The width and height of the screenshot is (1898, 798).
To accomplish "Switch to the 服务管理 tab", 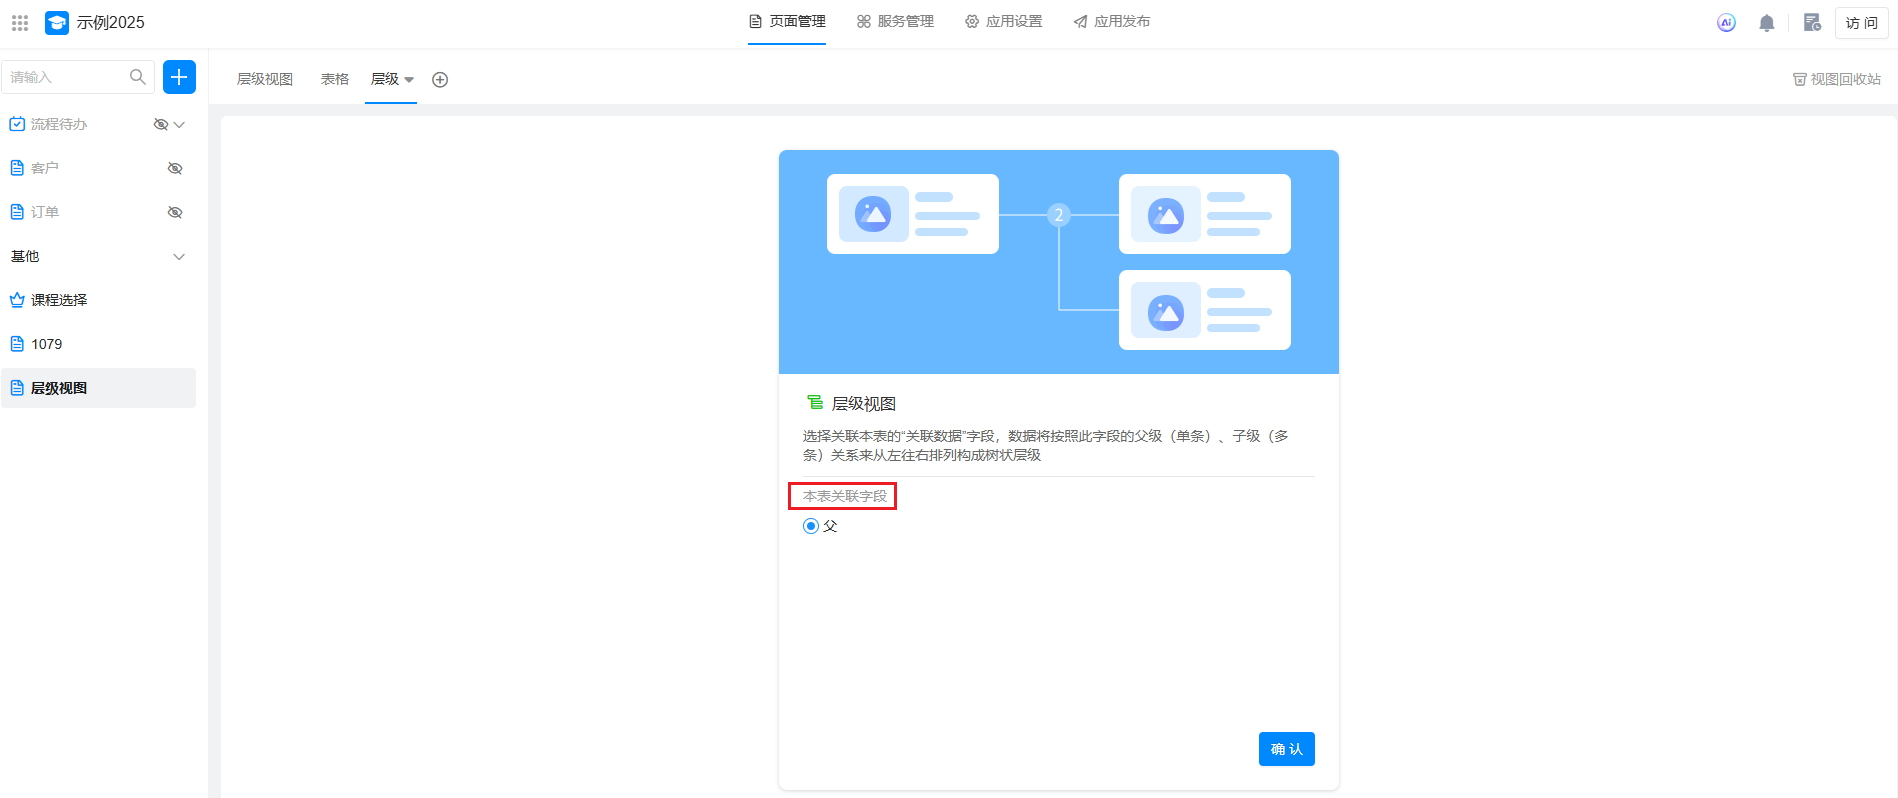I will point(895,22).
